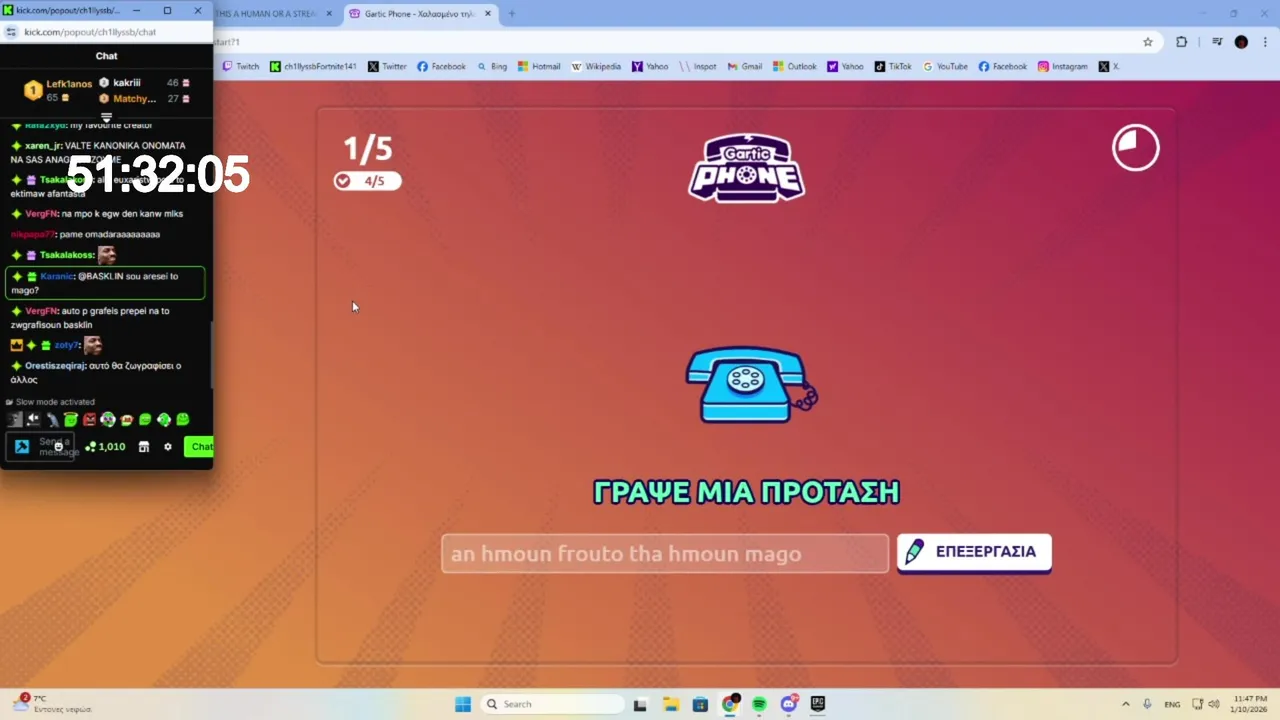The height and width of the screenshot is (720, 1280).
Task: Expand the Kick chat leaderboard chevron
Action: click(x=107, y=118)
